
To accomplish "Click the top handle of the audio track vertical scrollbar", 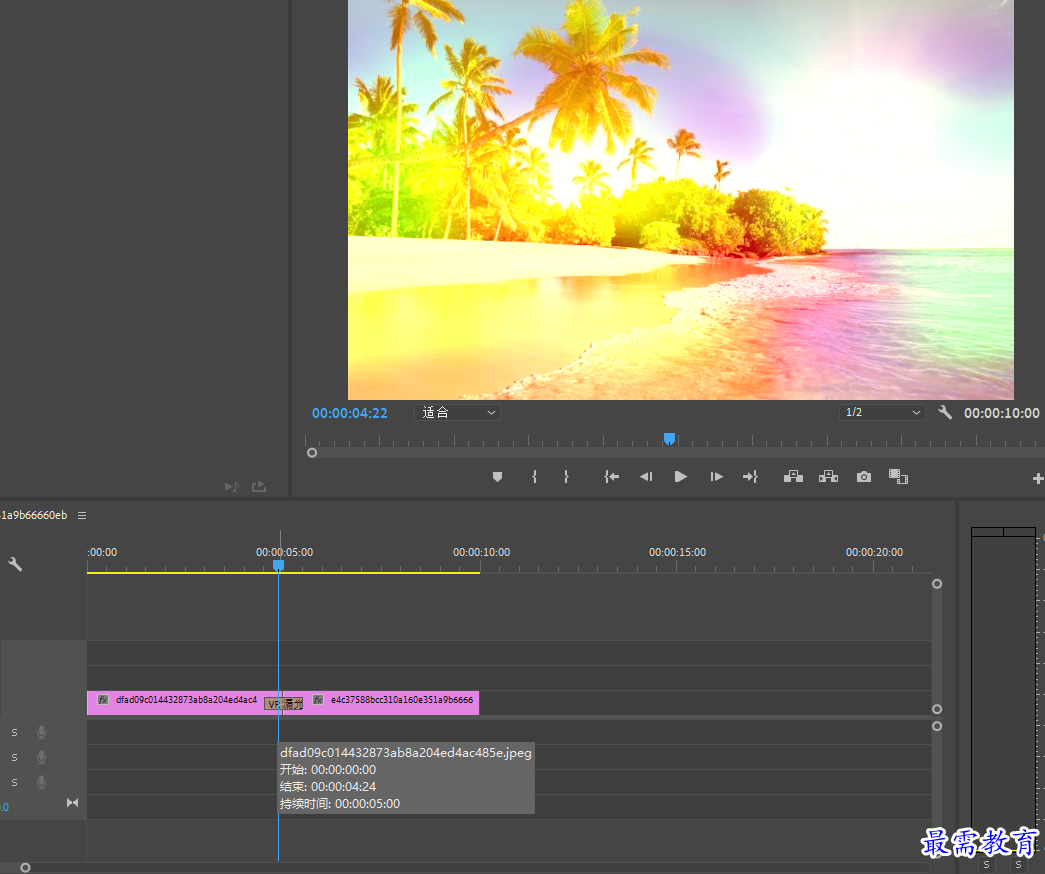I will [x=936, y=726].
